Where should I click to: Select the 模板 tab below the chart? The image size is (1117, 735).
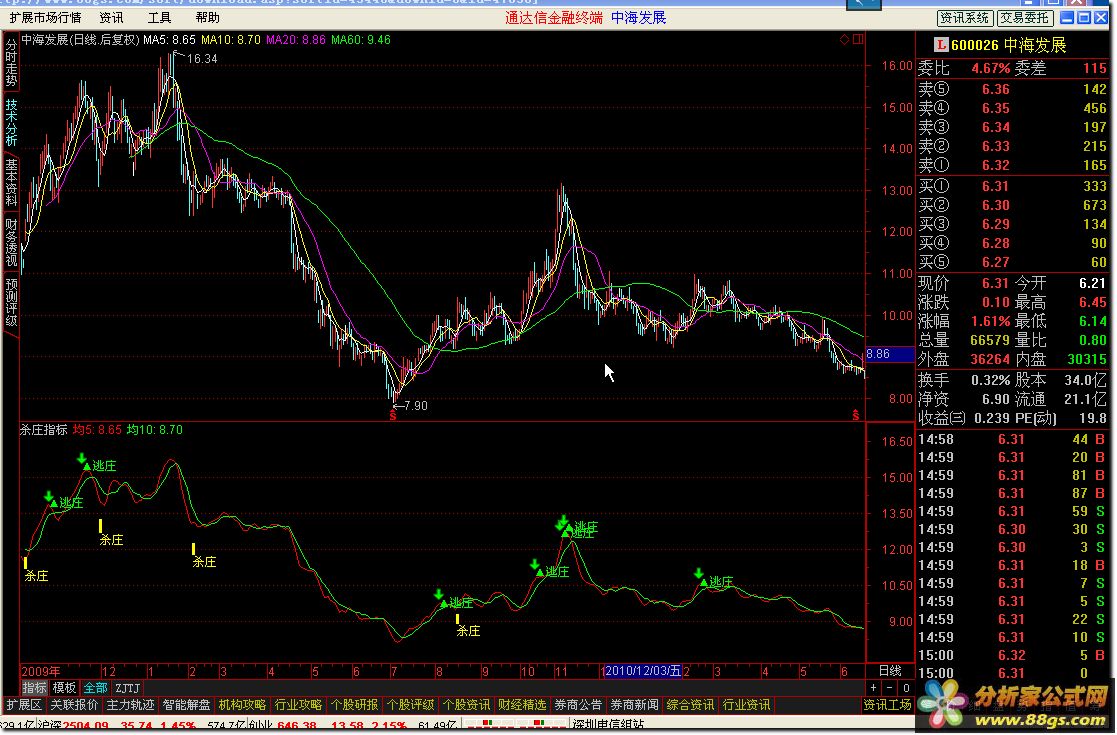point(64,688)
